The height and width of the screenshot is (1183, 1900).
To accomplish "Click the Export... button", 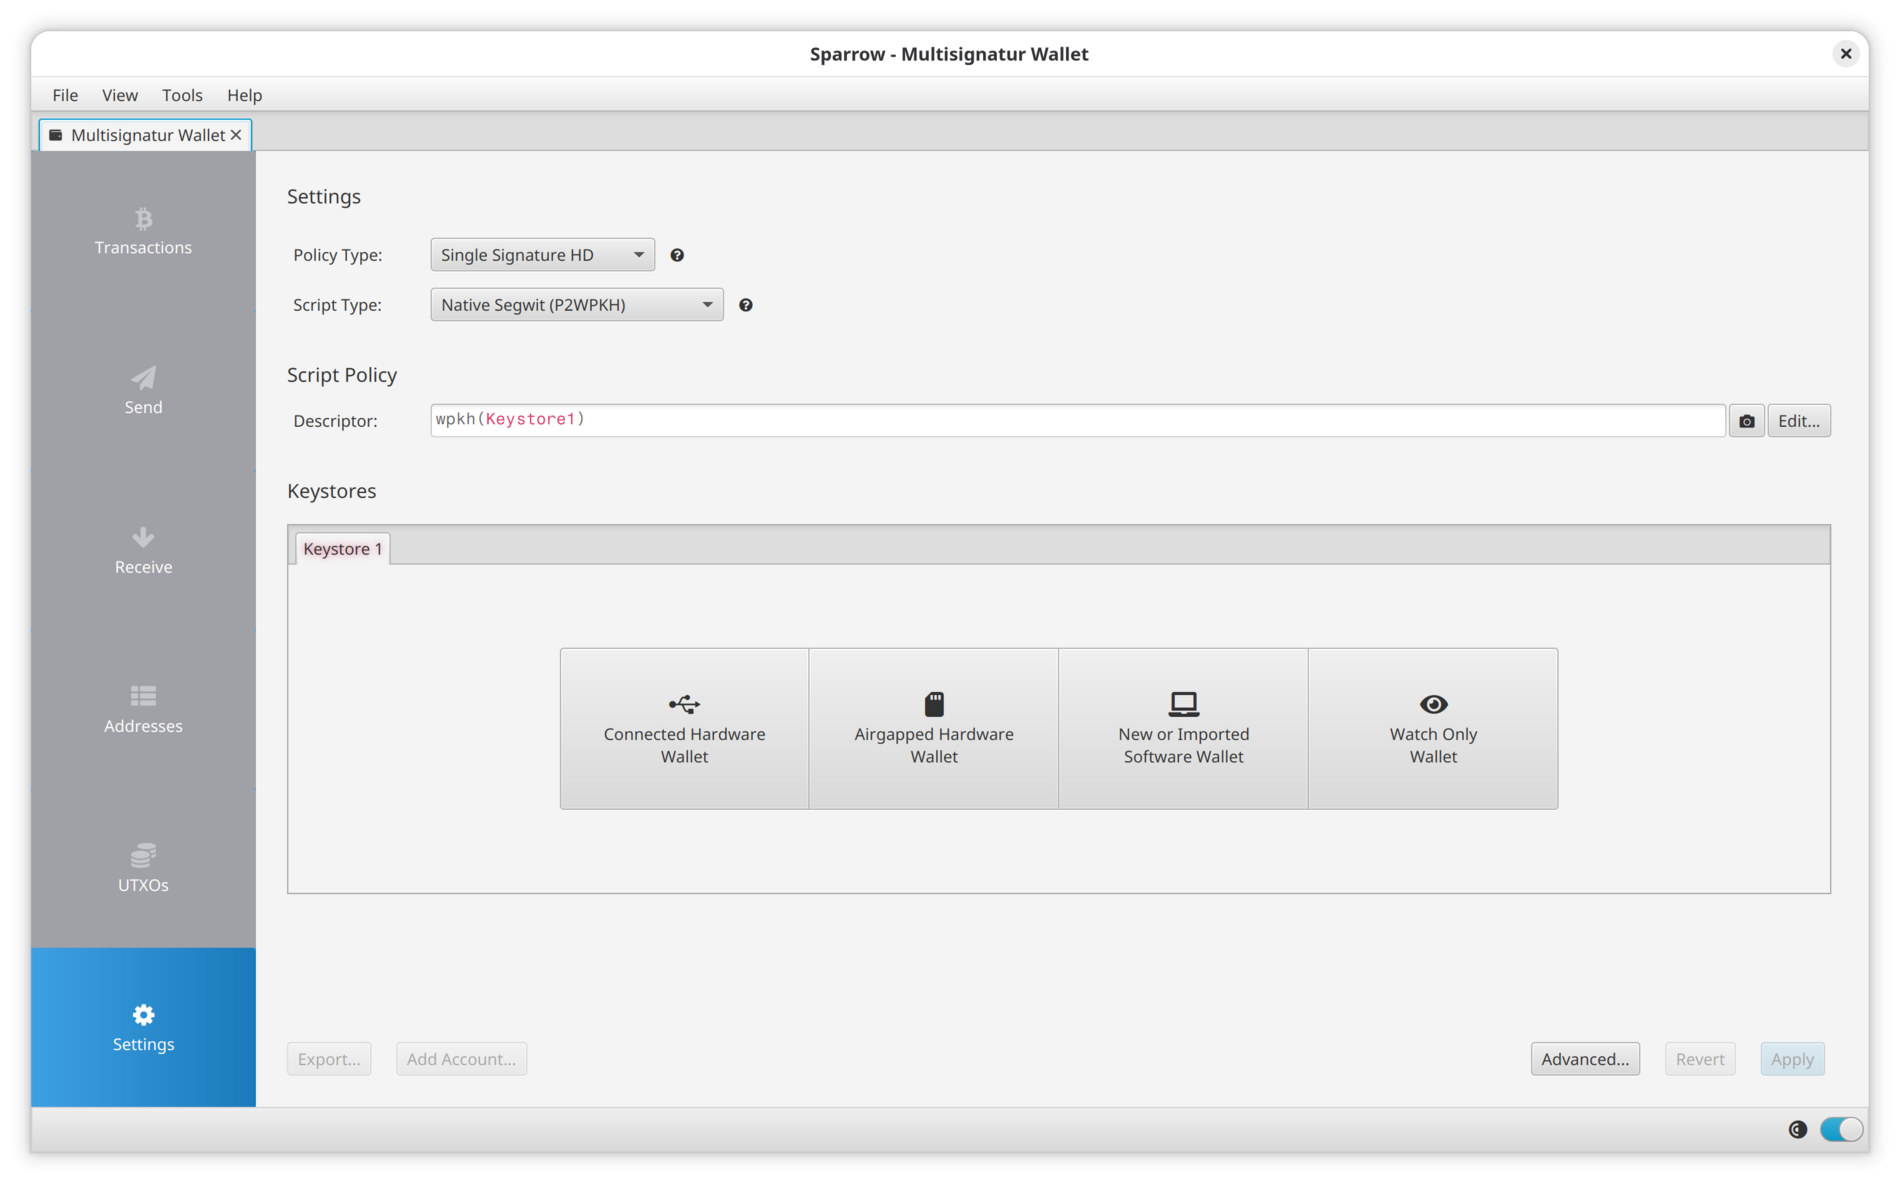I will point(329,1059).
